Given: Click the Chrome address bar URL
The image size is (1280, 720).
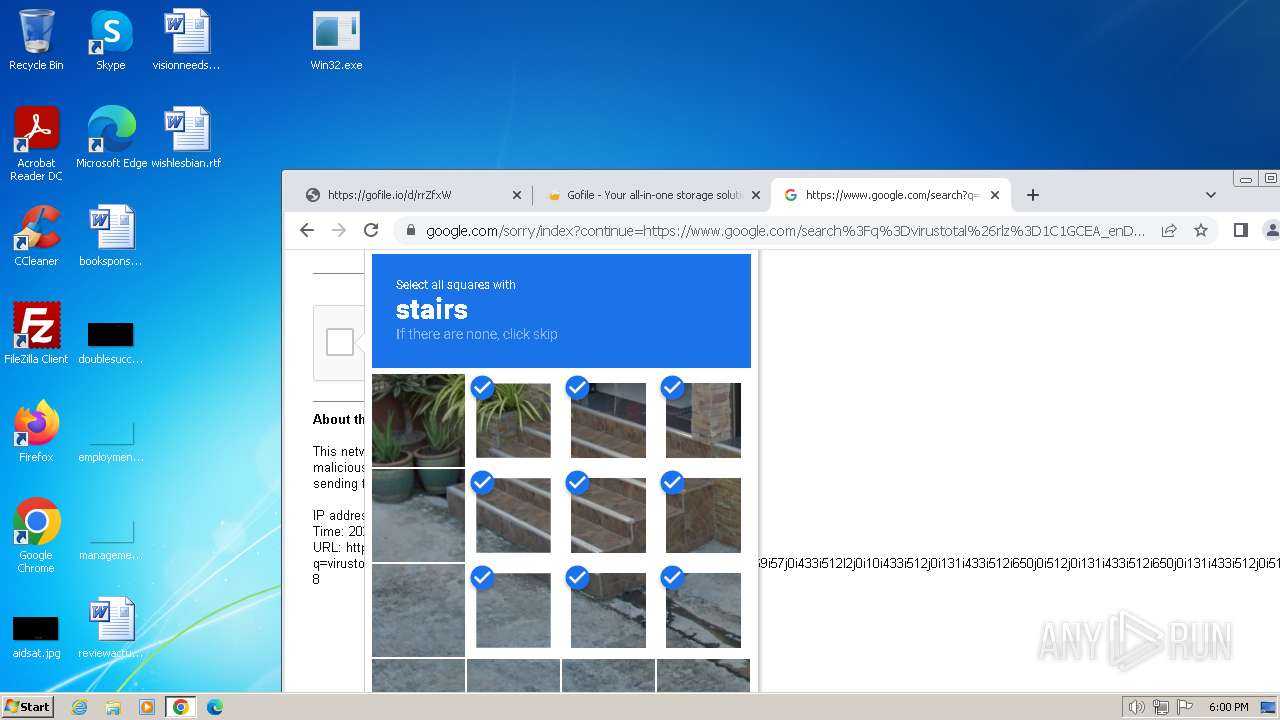Looking at the screenshot, I should [785, 231].
